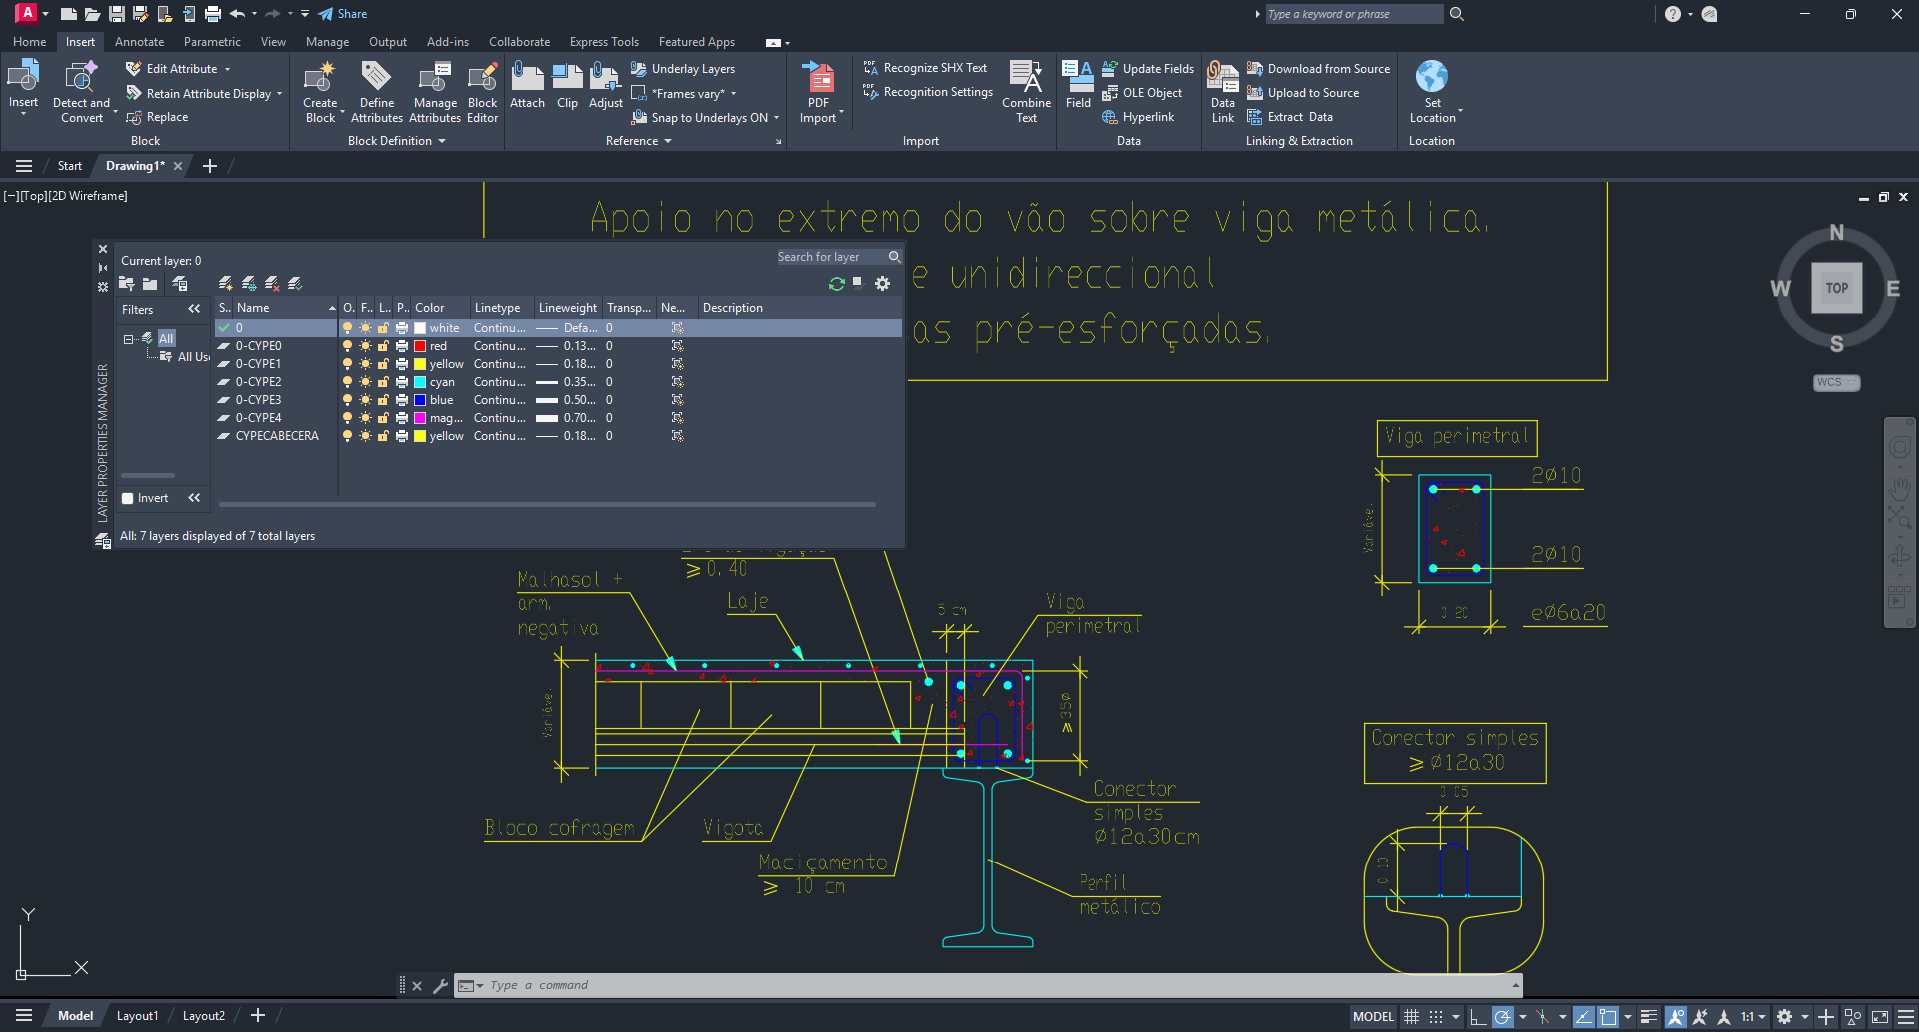
Task: Click Download from Source button
Action: pyautogui.click(x=1319, y=69)
